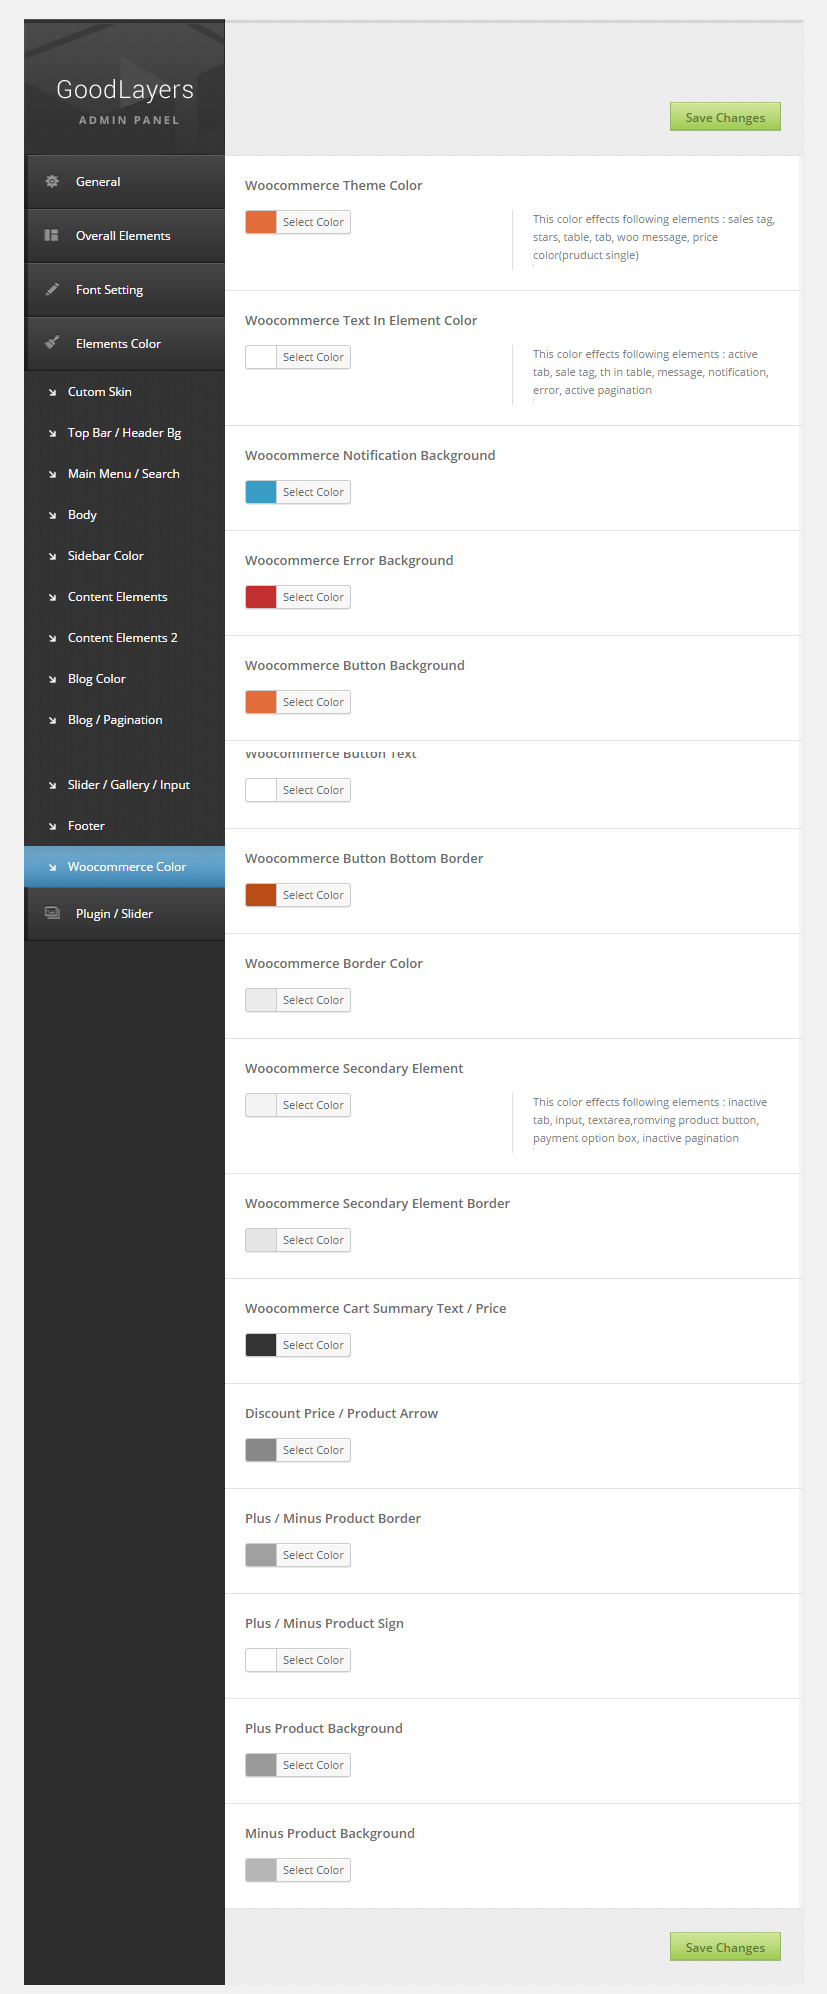Screen dimensions: 827x1994
Task: Open the Content Elements section
Action: (x=124, y=597)
